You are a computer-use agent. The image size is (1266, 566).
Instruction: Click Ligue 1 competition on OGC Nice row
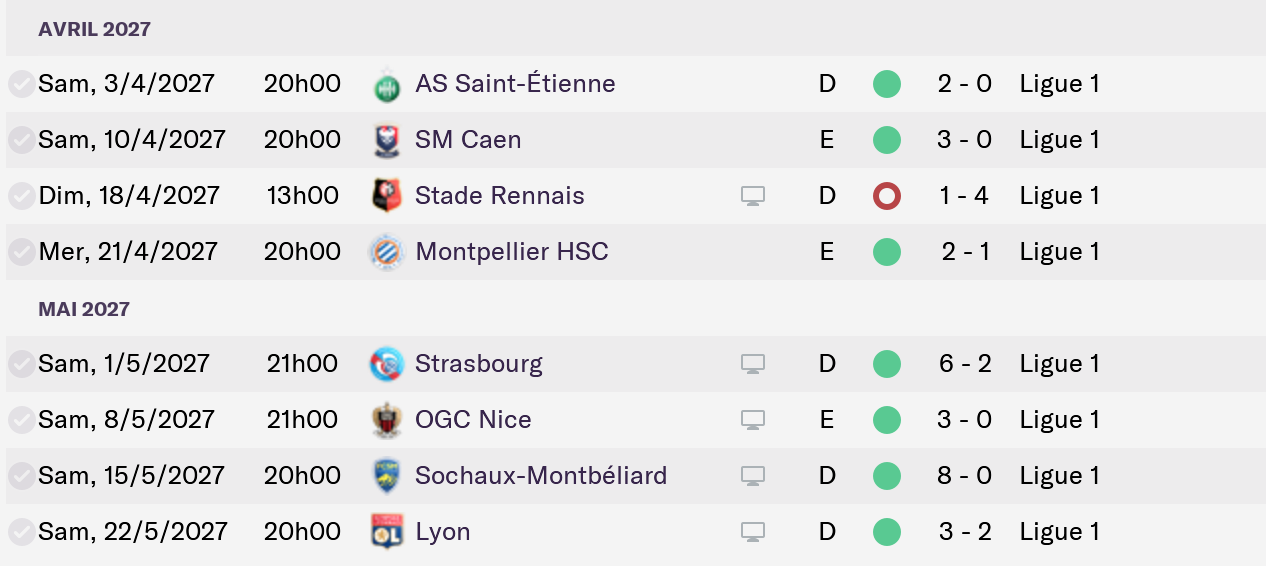(1059, 420)
